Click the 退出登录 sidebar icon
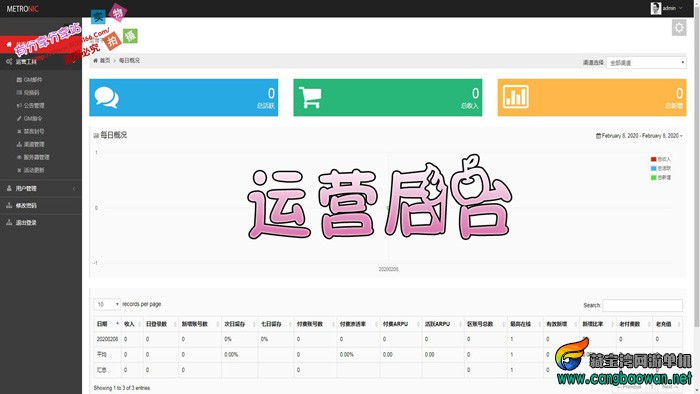Screen dimensions: 700x394 [9, 223]
